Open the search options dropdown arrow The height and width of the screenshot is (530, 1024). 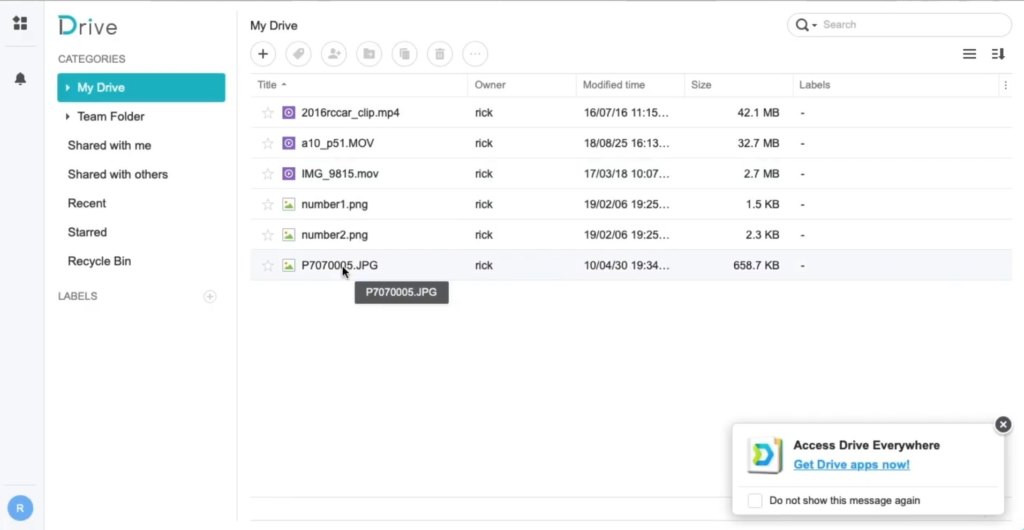[x=815, y=25]
